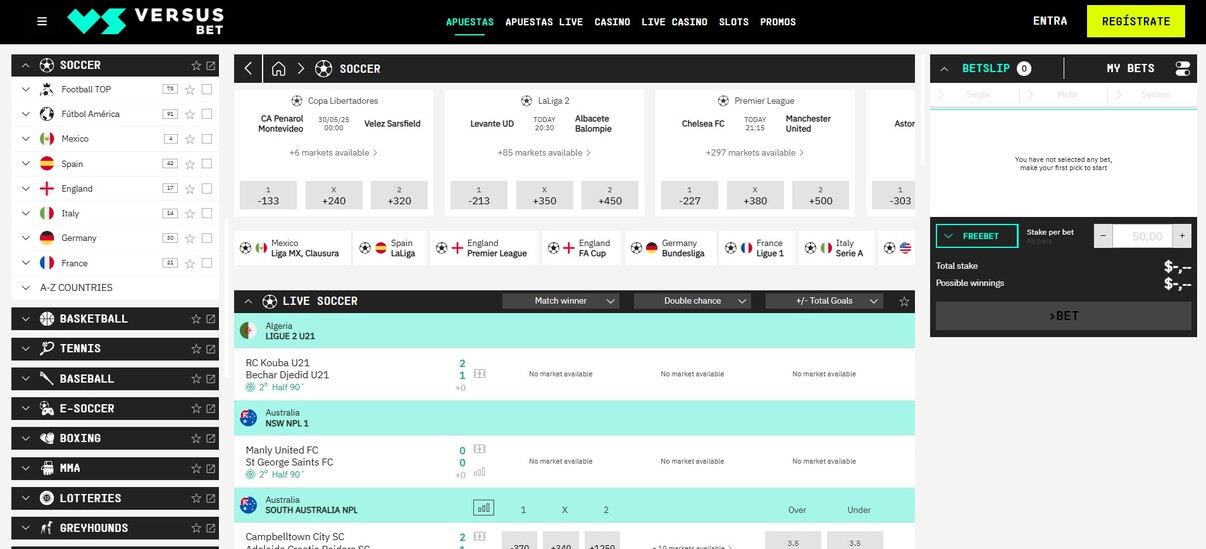Viewport: 1206px width, 549px height.
Task: Favorite the Boxing section star
Action: coord(196,438)
